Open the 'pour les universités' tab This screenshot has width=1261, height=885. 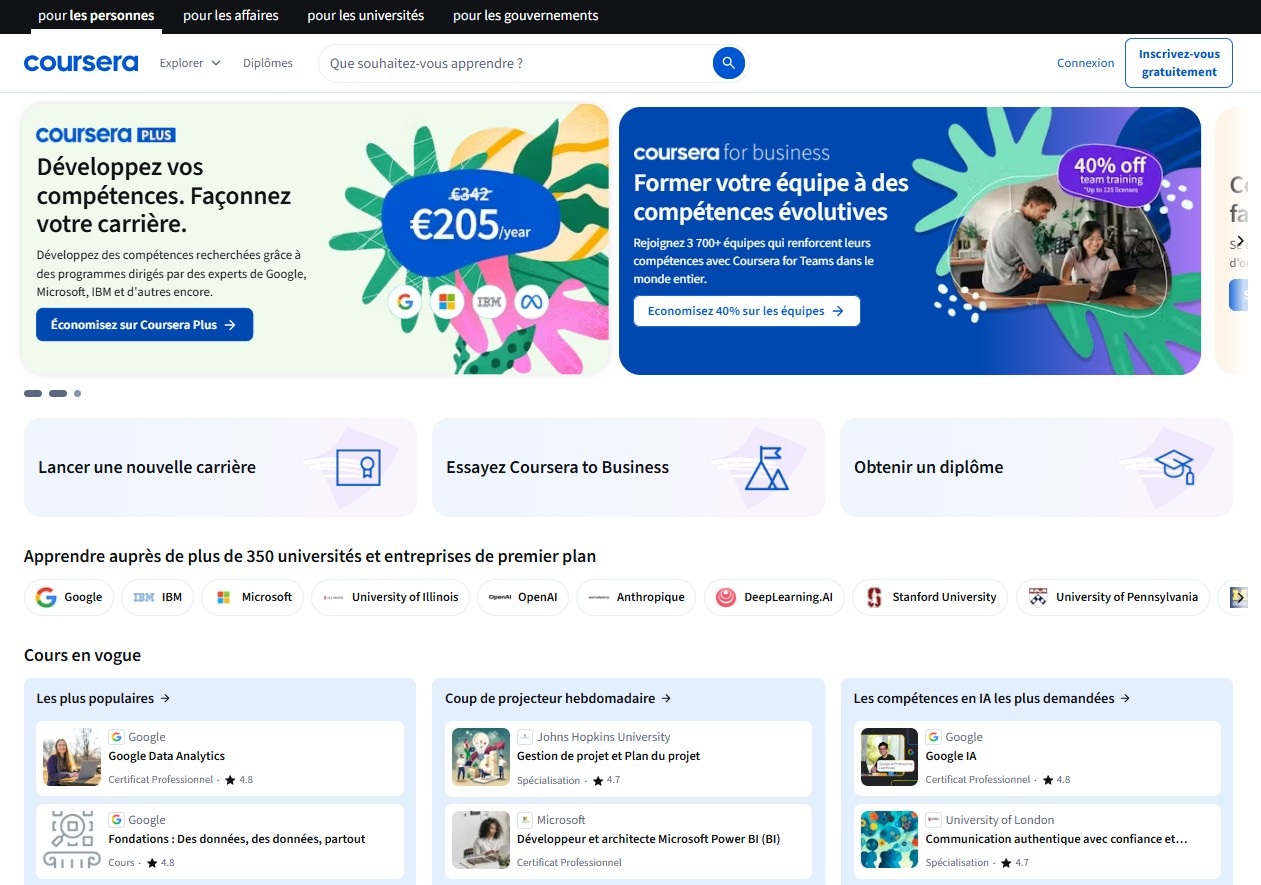[366, 16]
